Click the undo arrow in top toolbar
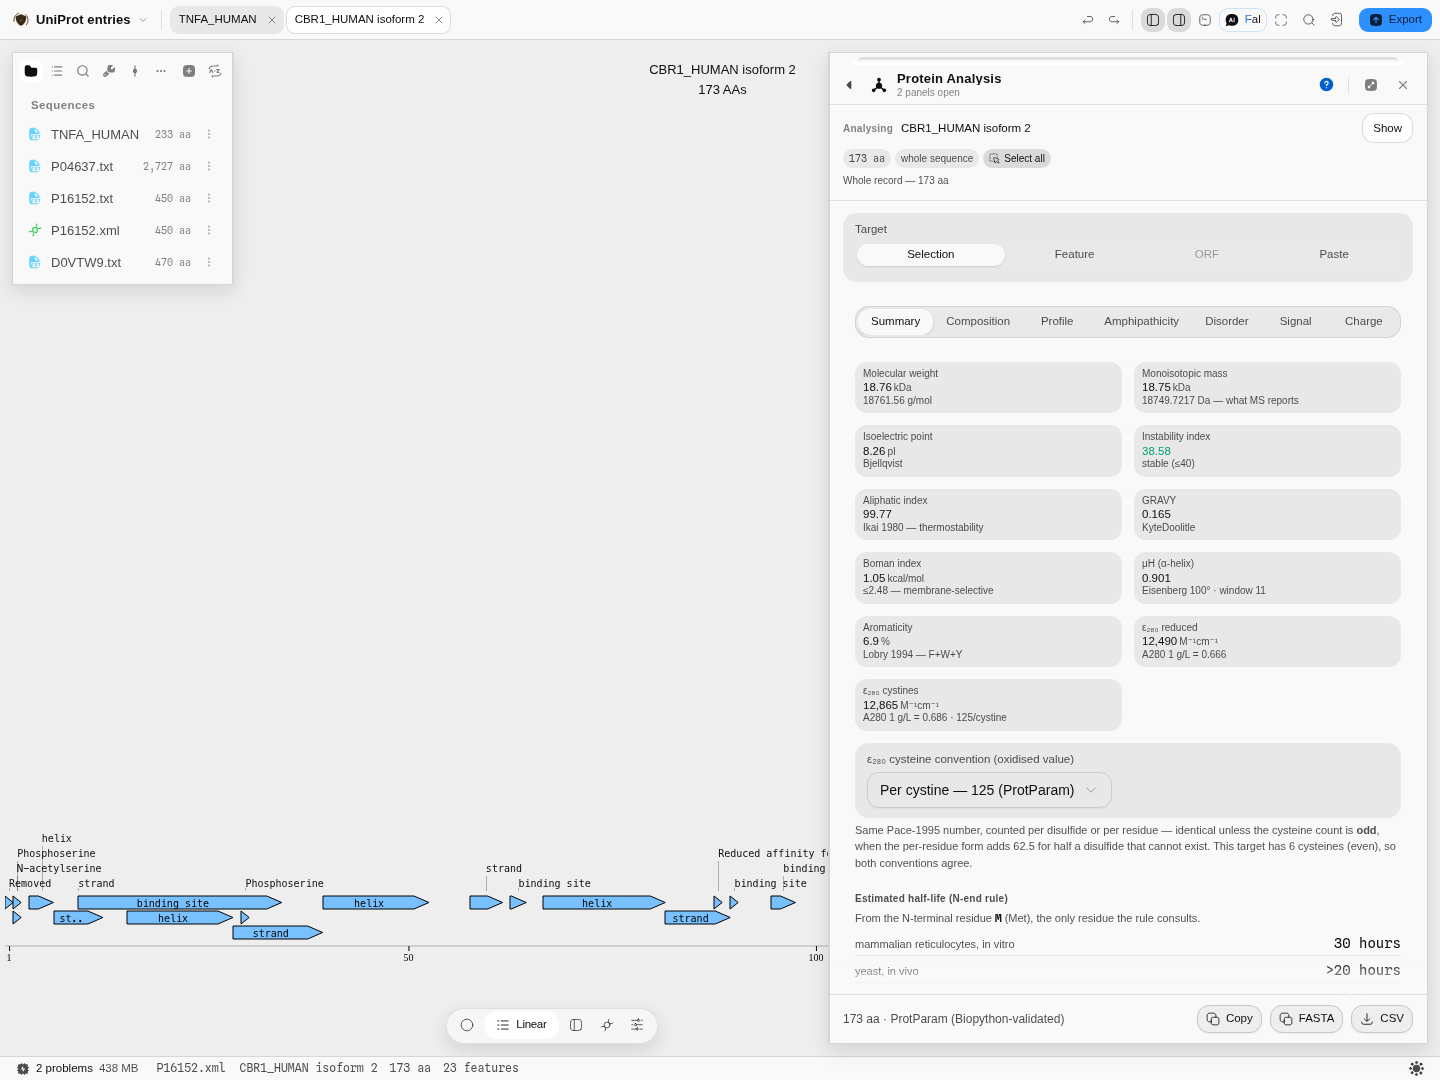Viewport: 1440px width, 1080px height. pyautogui.click(x=1088, y=20)
